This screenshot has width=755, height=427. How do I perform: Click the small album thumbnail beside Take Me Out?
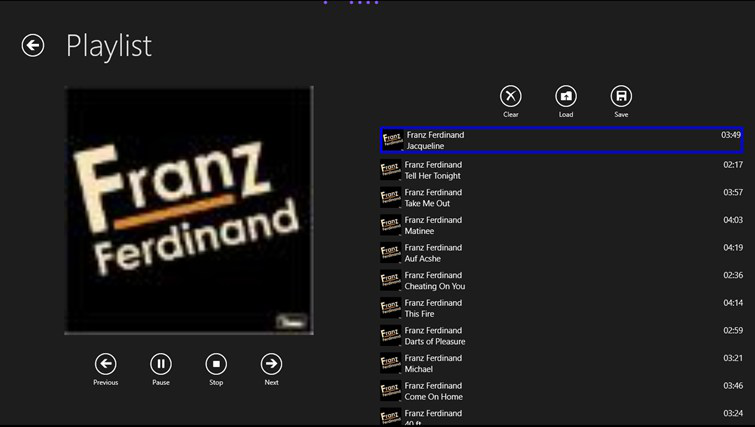click(390, 198)
